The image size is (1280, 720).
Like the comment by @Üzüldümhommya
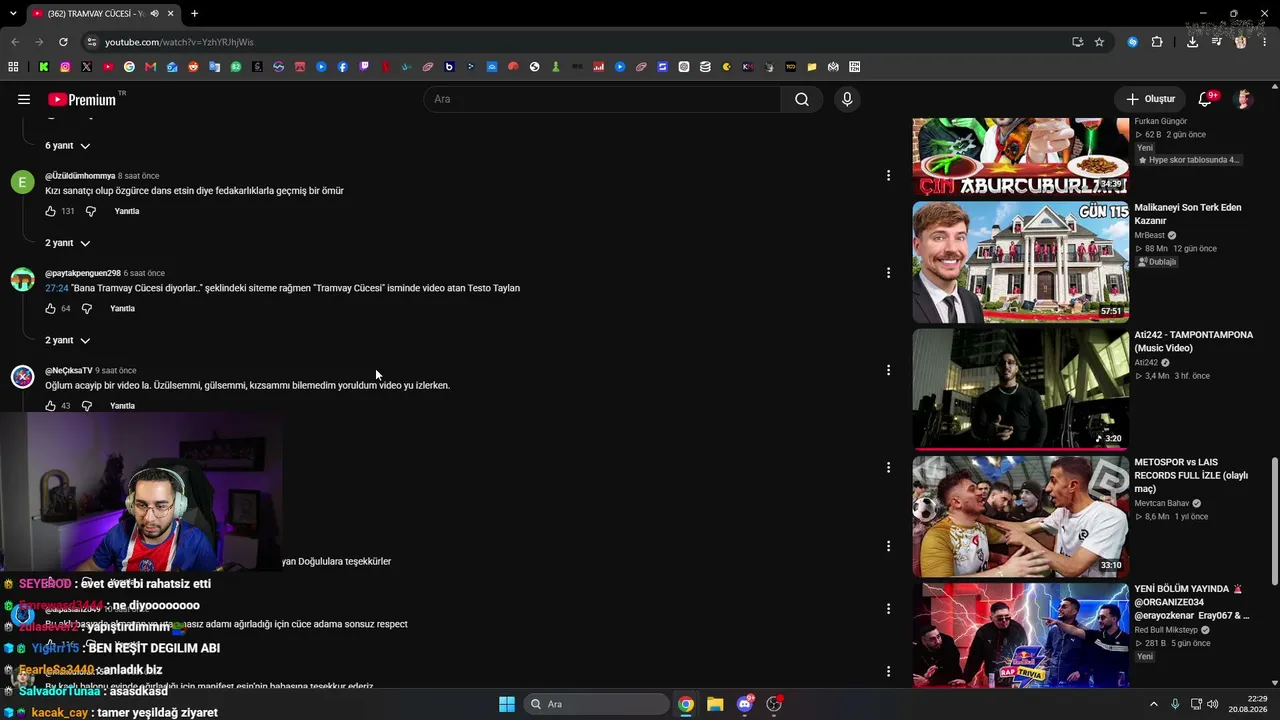coord(50,211)
